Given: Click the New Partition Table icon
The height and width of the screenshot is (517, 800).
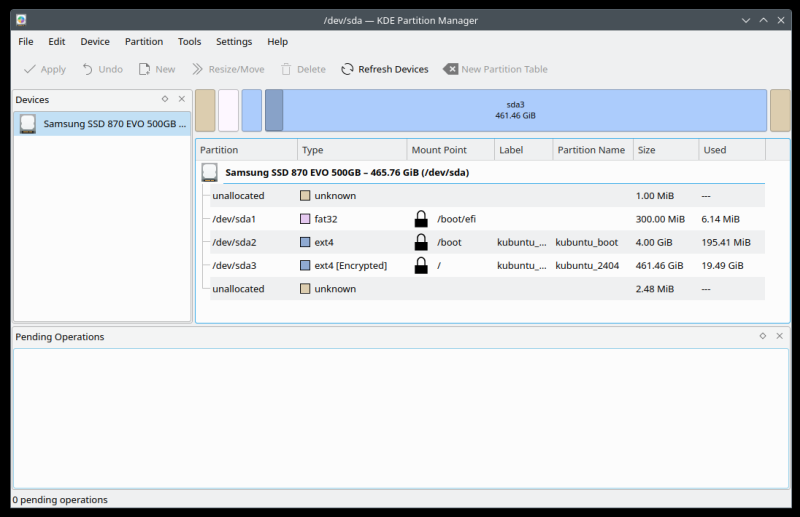Looking at the screenshot, I should [x=451, y=69].
